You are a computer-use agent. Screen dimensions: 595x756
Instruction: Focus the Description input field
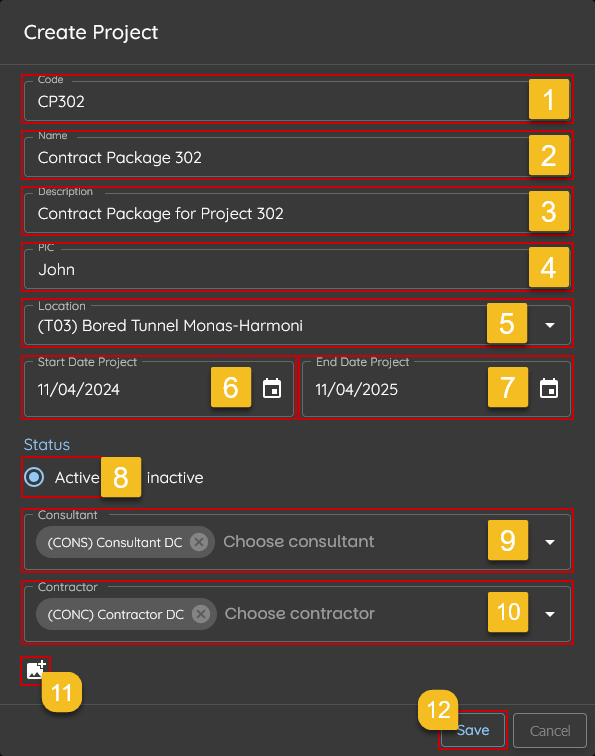[297, 212]
